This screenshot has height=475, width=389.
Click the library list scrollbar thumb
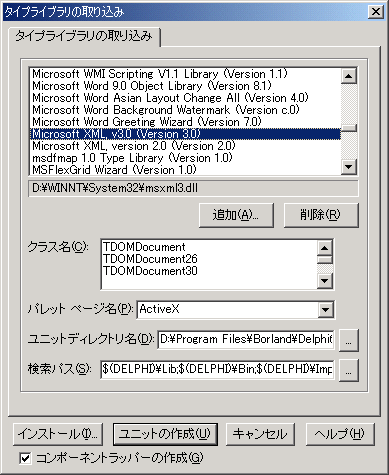(x=349, y=128)
